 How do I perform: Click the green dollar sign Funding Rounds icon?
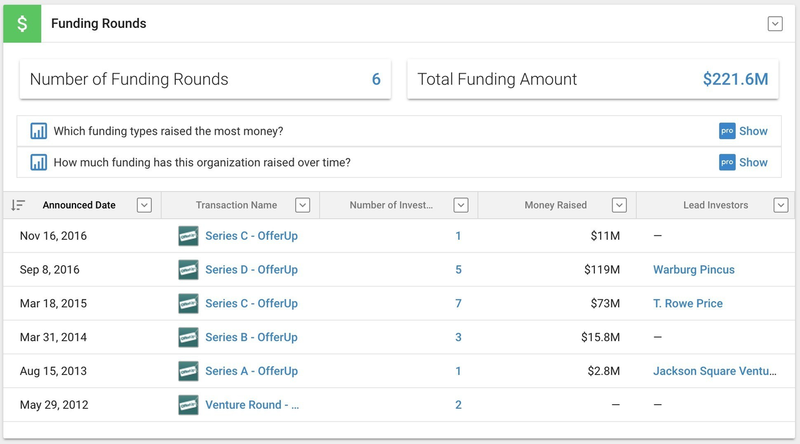tap(22, 23)
